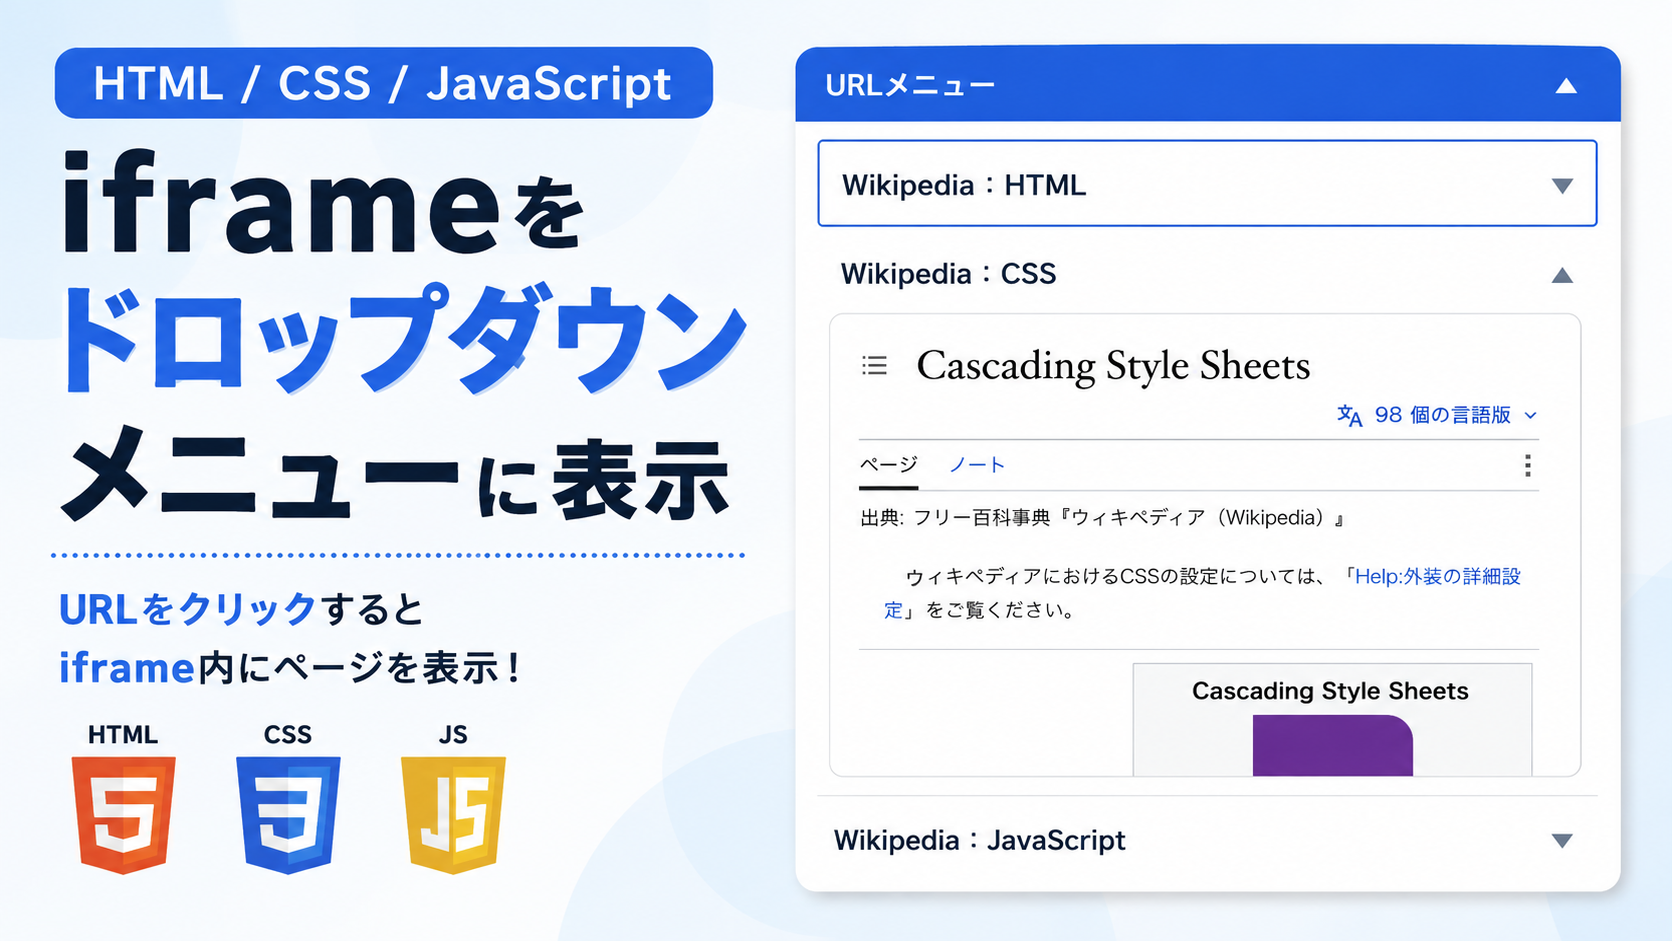
Task: Click the iframe内にページを表示 caption text
Action: pyautogui.click(x=290, y=668)
